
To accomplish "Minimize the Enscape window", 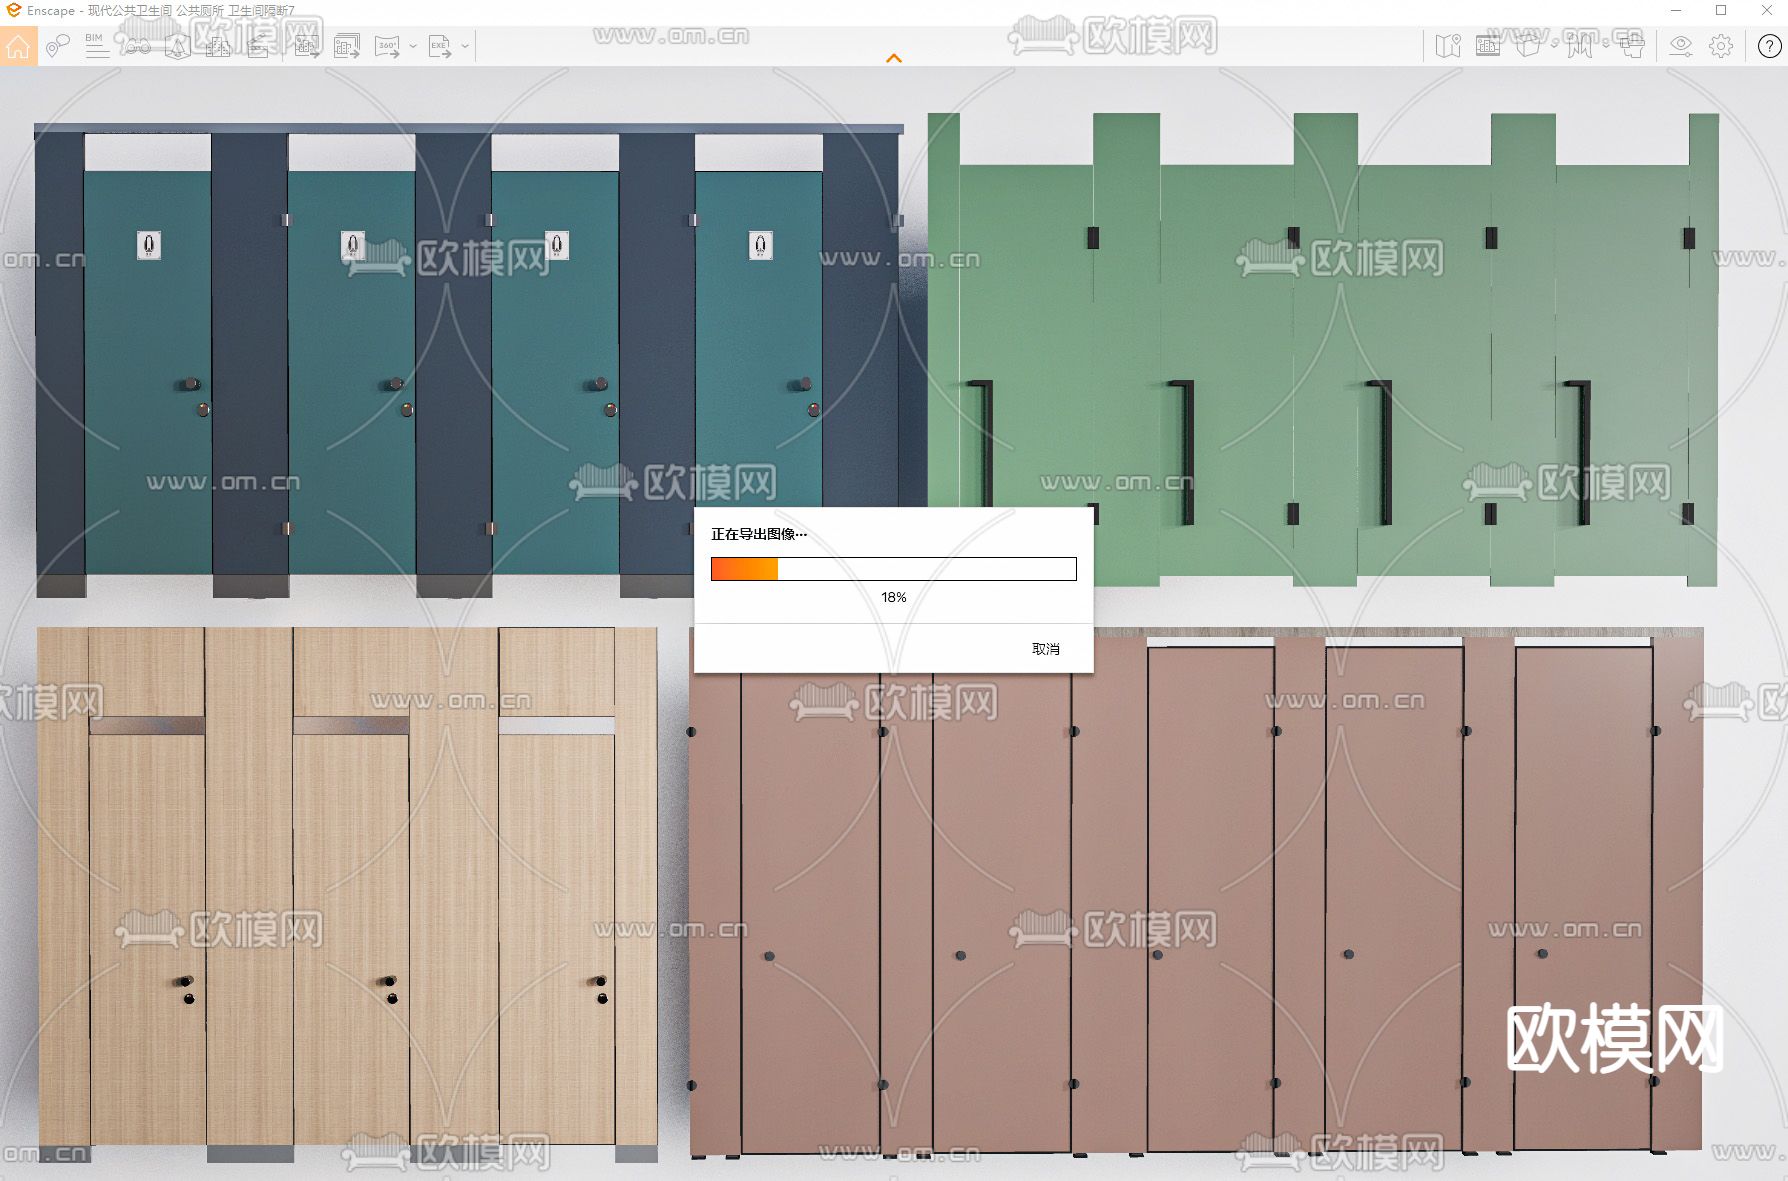I will [1676, 10].
